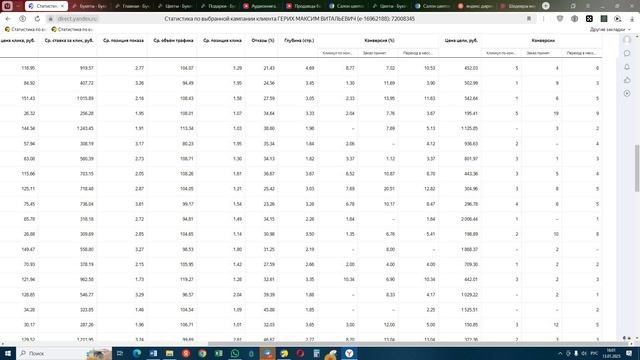Sort by "Ср. позиция клика" column header

(222, 40)
